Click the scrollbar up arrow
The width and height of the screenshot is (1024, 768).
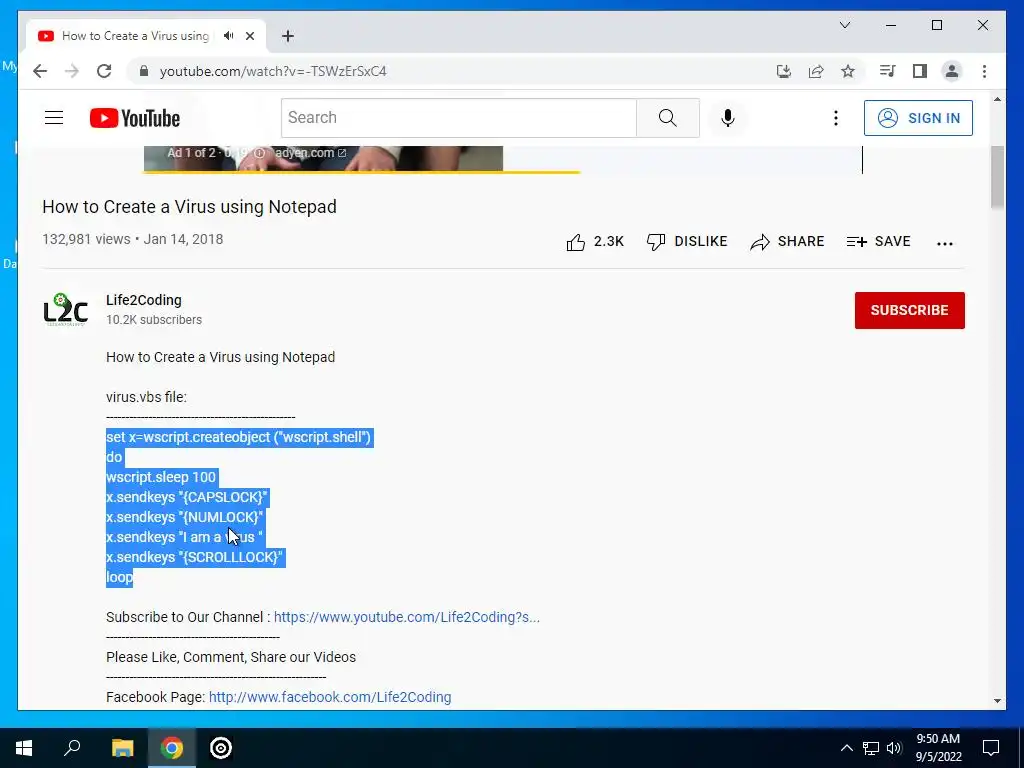(997, 99)
